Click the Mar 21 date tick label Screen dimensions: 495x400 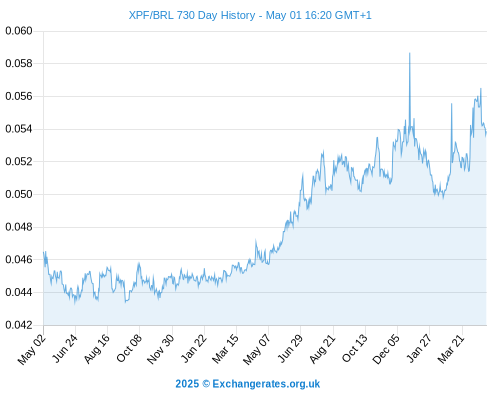point(451,349)
